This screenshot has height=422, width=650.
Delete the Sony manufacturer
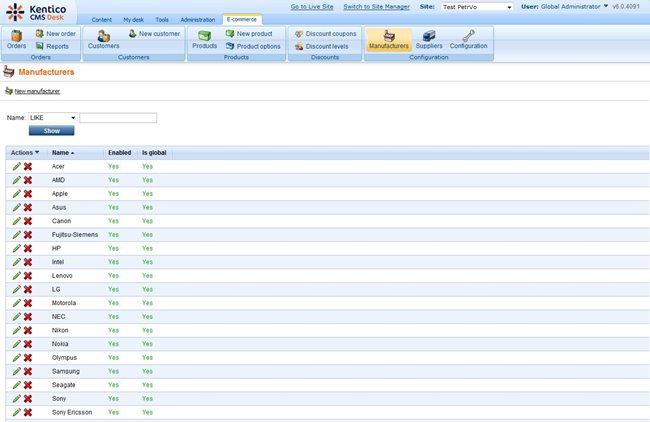[x=28, y=399]
